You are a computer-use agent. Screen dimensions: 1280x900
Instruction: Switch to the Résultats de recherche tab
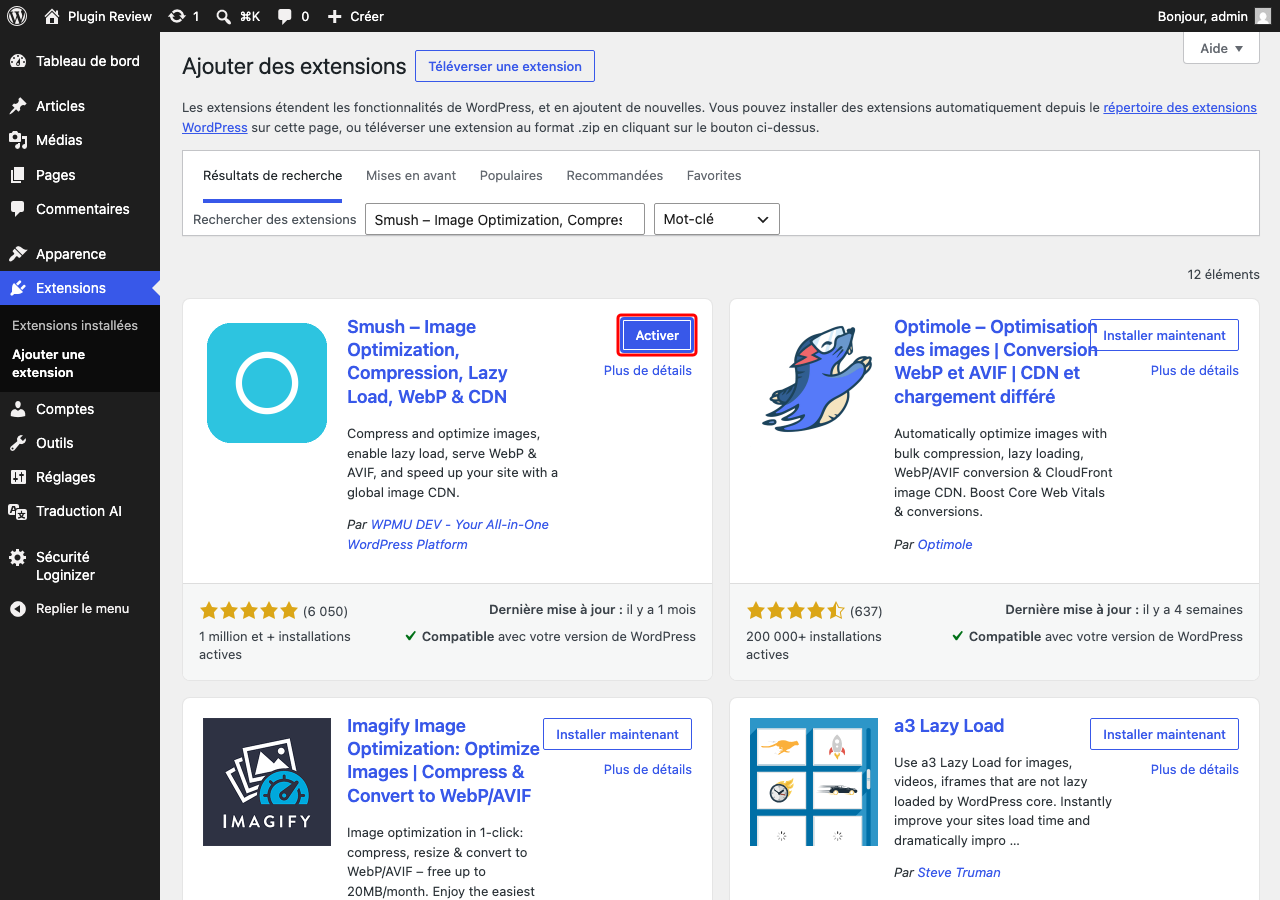click(272, 176)
